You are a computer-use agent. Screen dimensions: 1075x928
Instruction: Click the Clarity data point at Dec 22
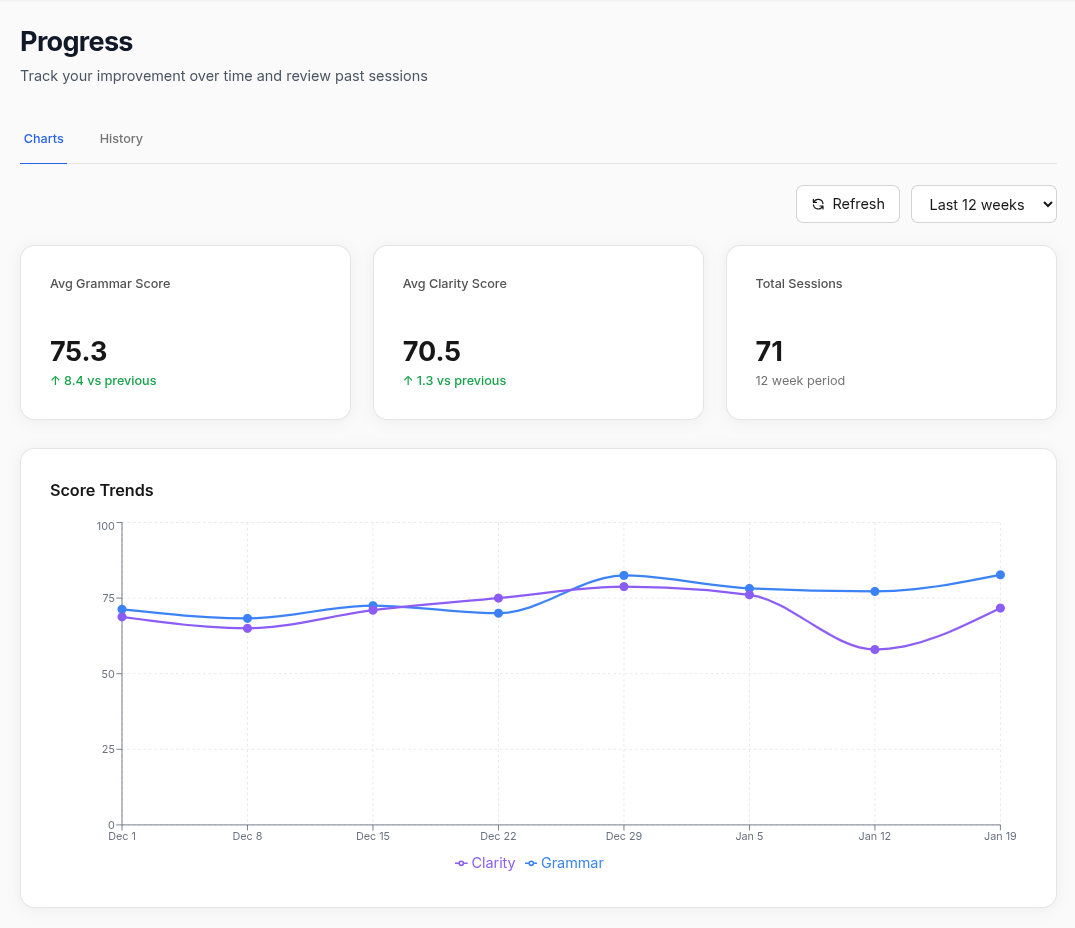tap(498, 597)
